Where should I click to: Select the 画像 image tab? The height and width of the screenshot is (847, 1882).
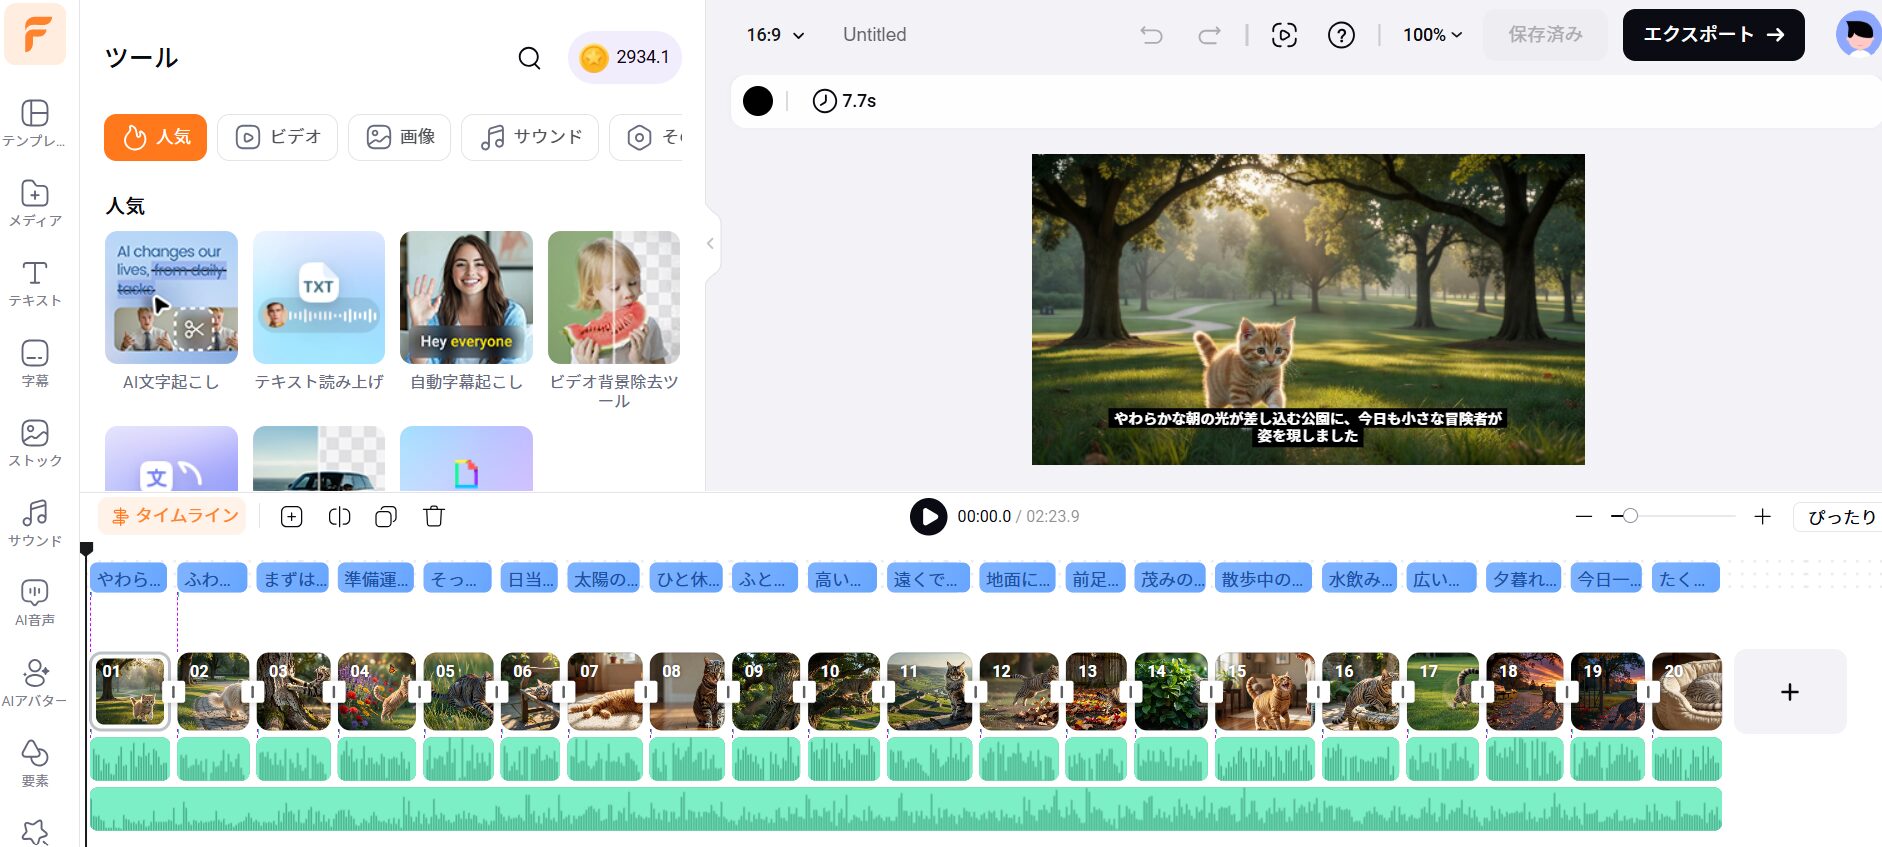(x=399, y=137)
